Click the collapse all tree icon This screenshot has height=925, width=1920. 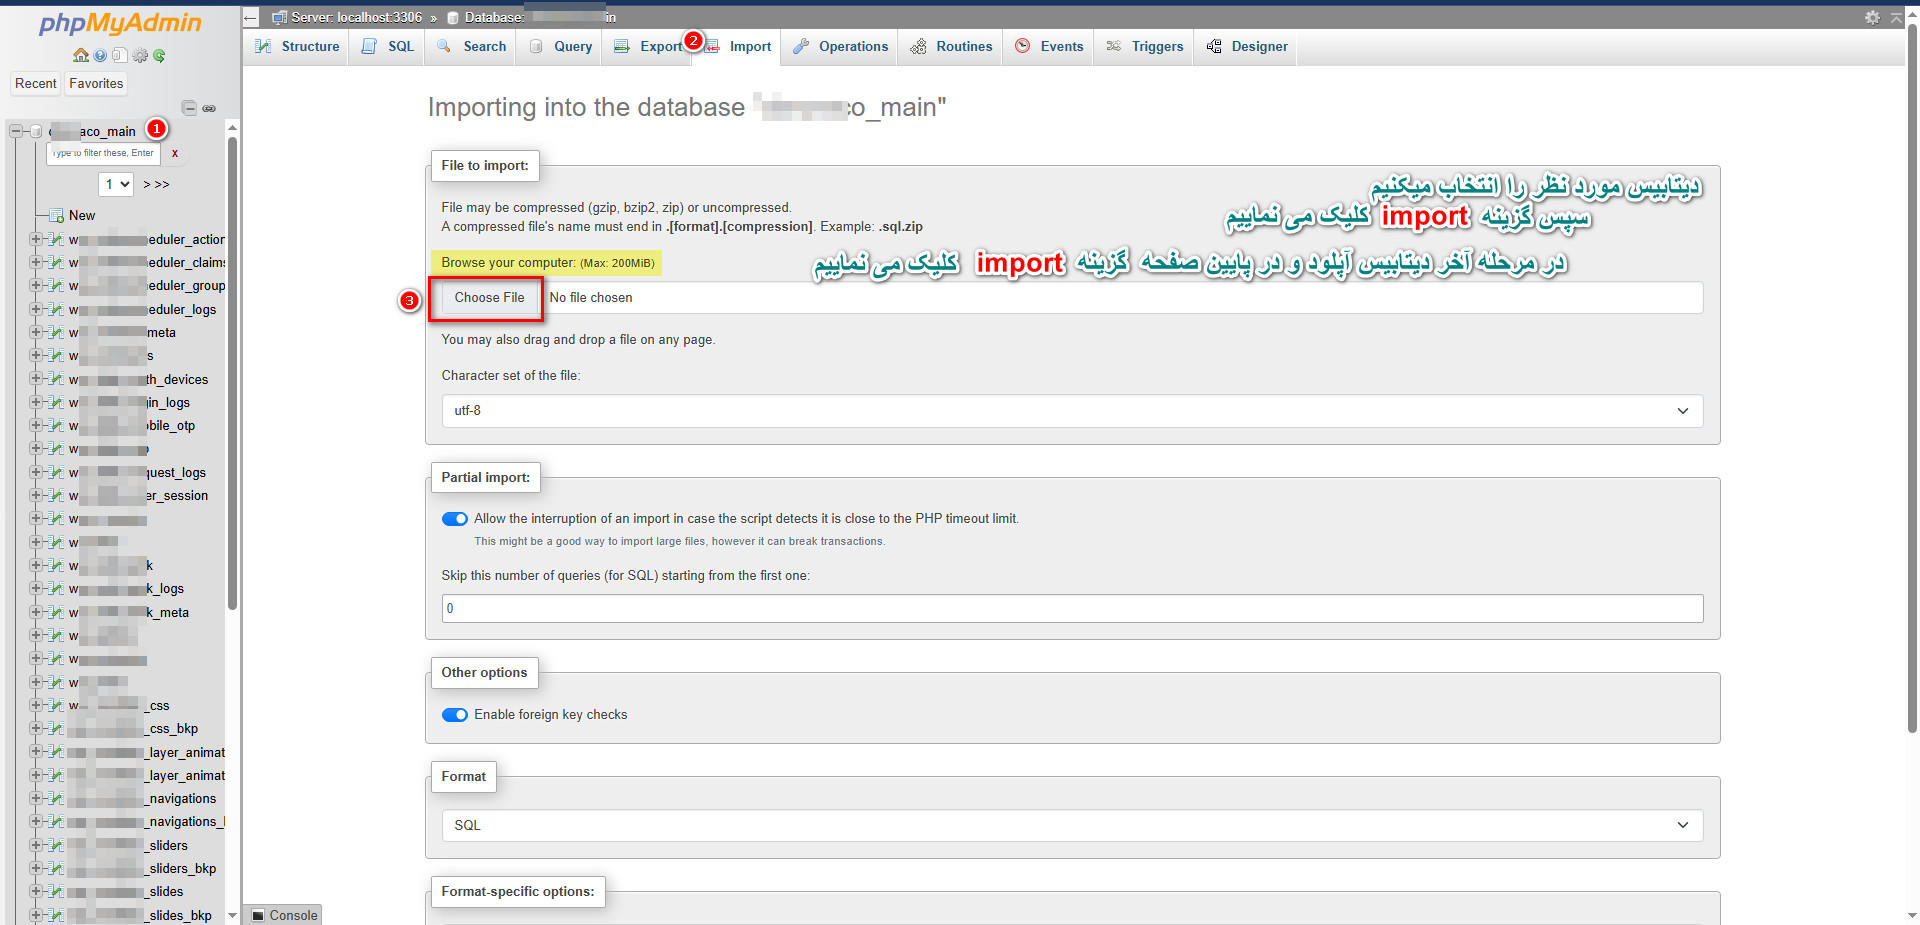point(189,108)
